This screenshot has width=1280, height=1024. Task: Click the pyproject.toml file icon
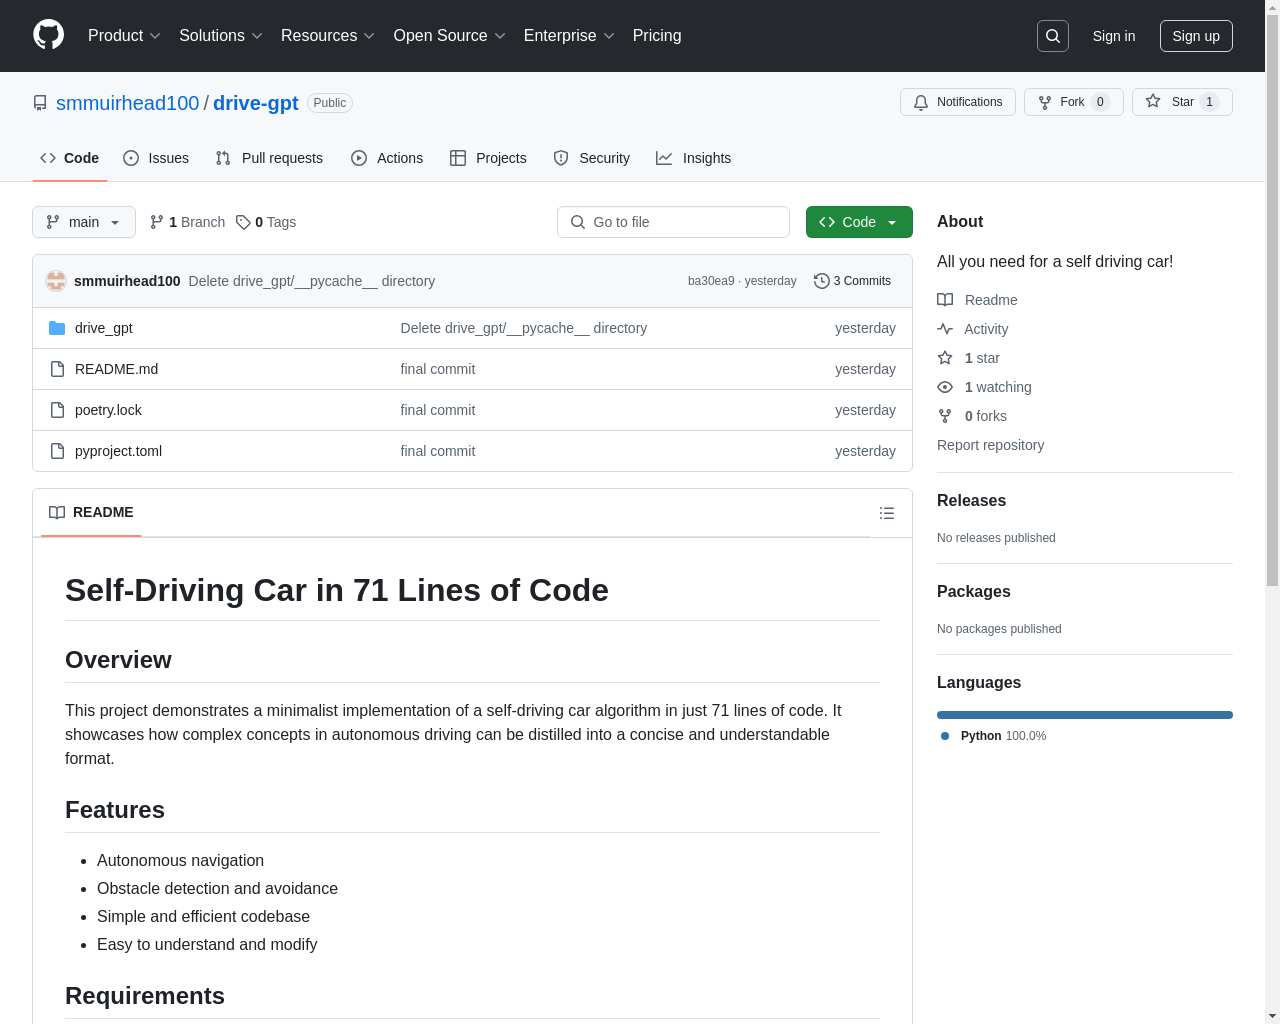pyautogui.click(x=57, y=451)
